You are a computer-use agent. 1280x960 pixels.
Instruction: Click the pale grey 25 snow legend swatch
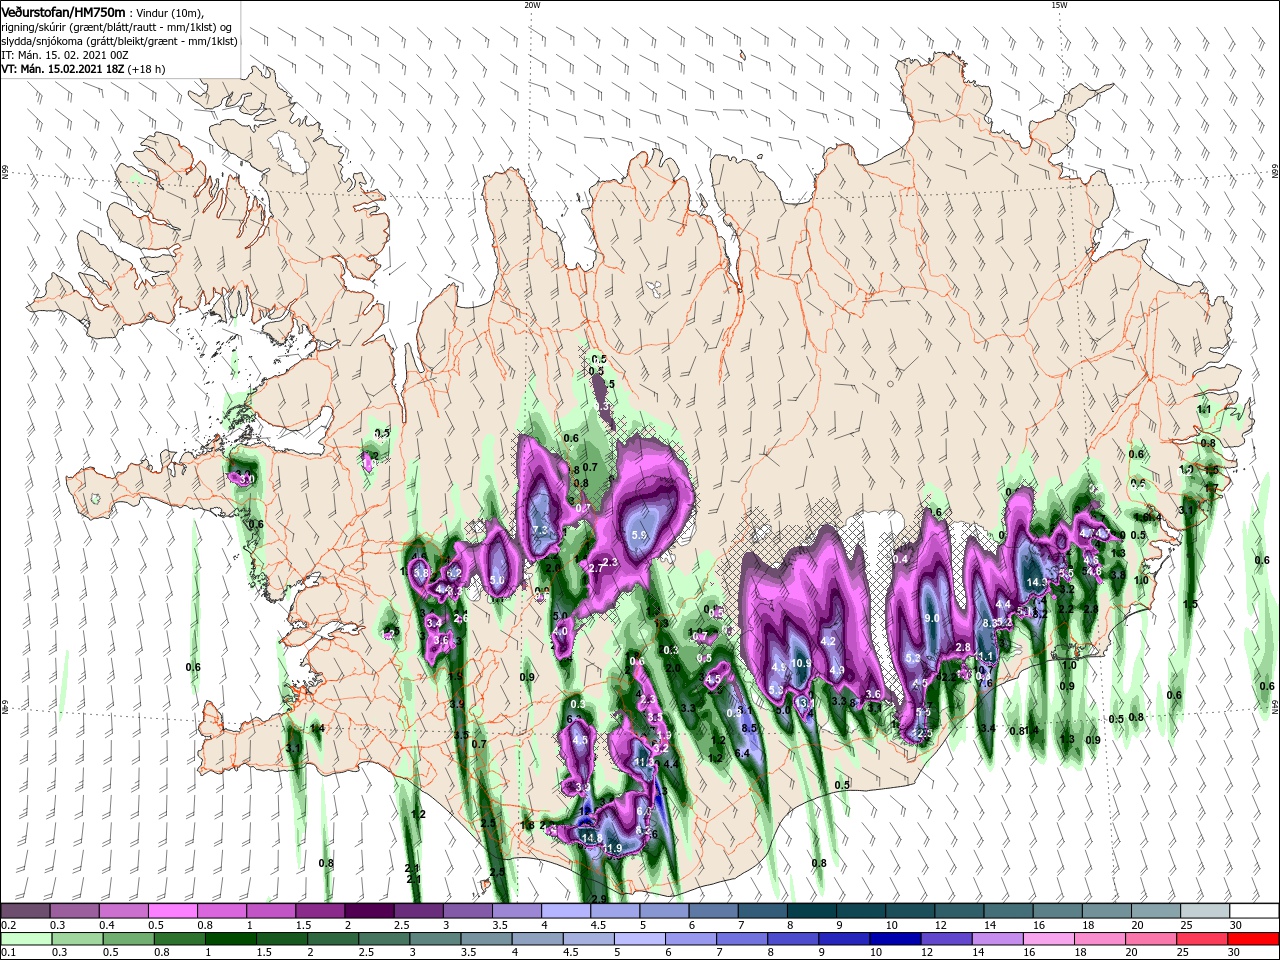pos(1205,911)
